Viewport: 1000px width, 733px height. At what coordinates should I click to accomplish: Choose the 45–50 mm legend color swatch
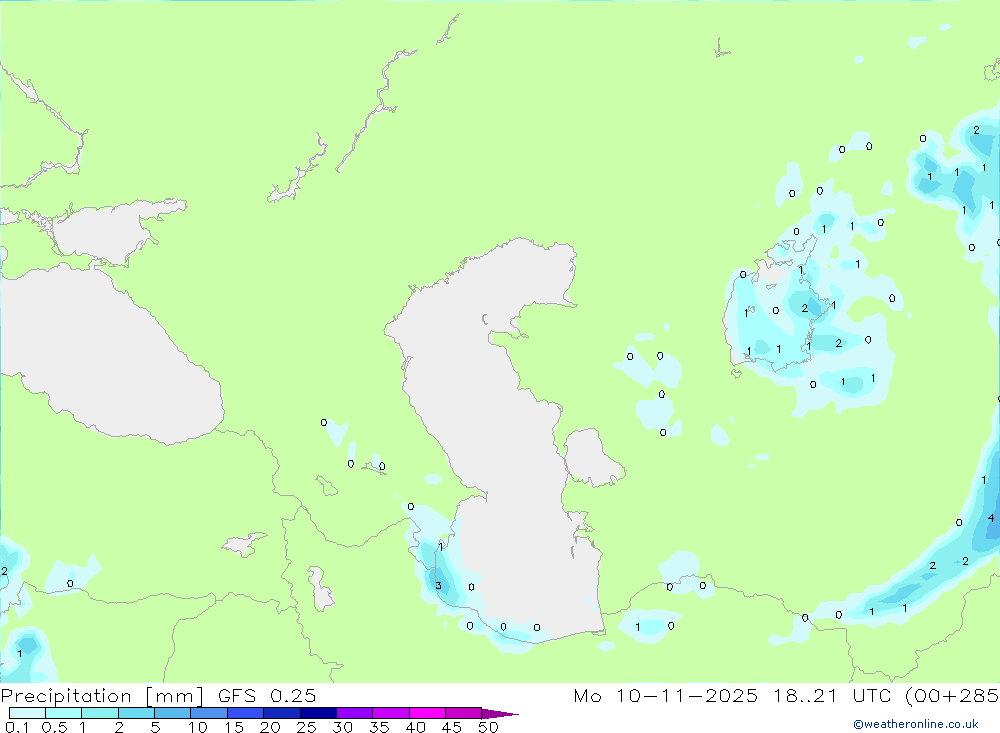tap(463, 713)
